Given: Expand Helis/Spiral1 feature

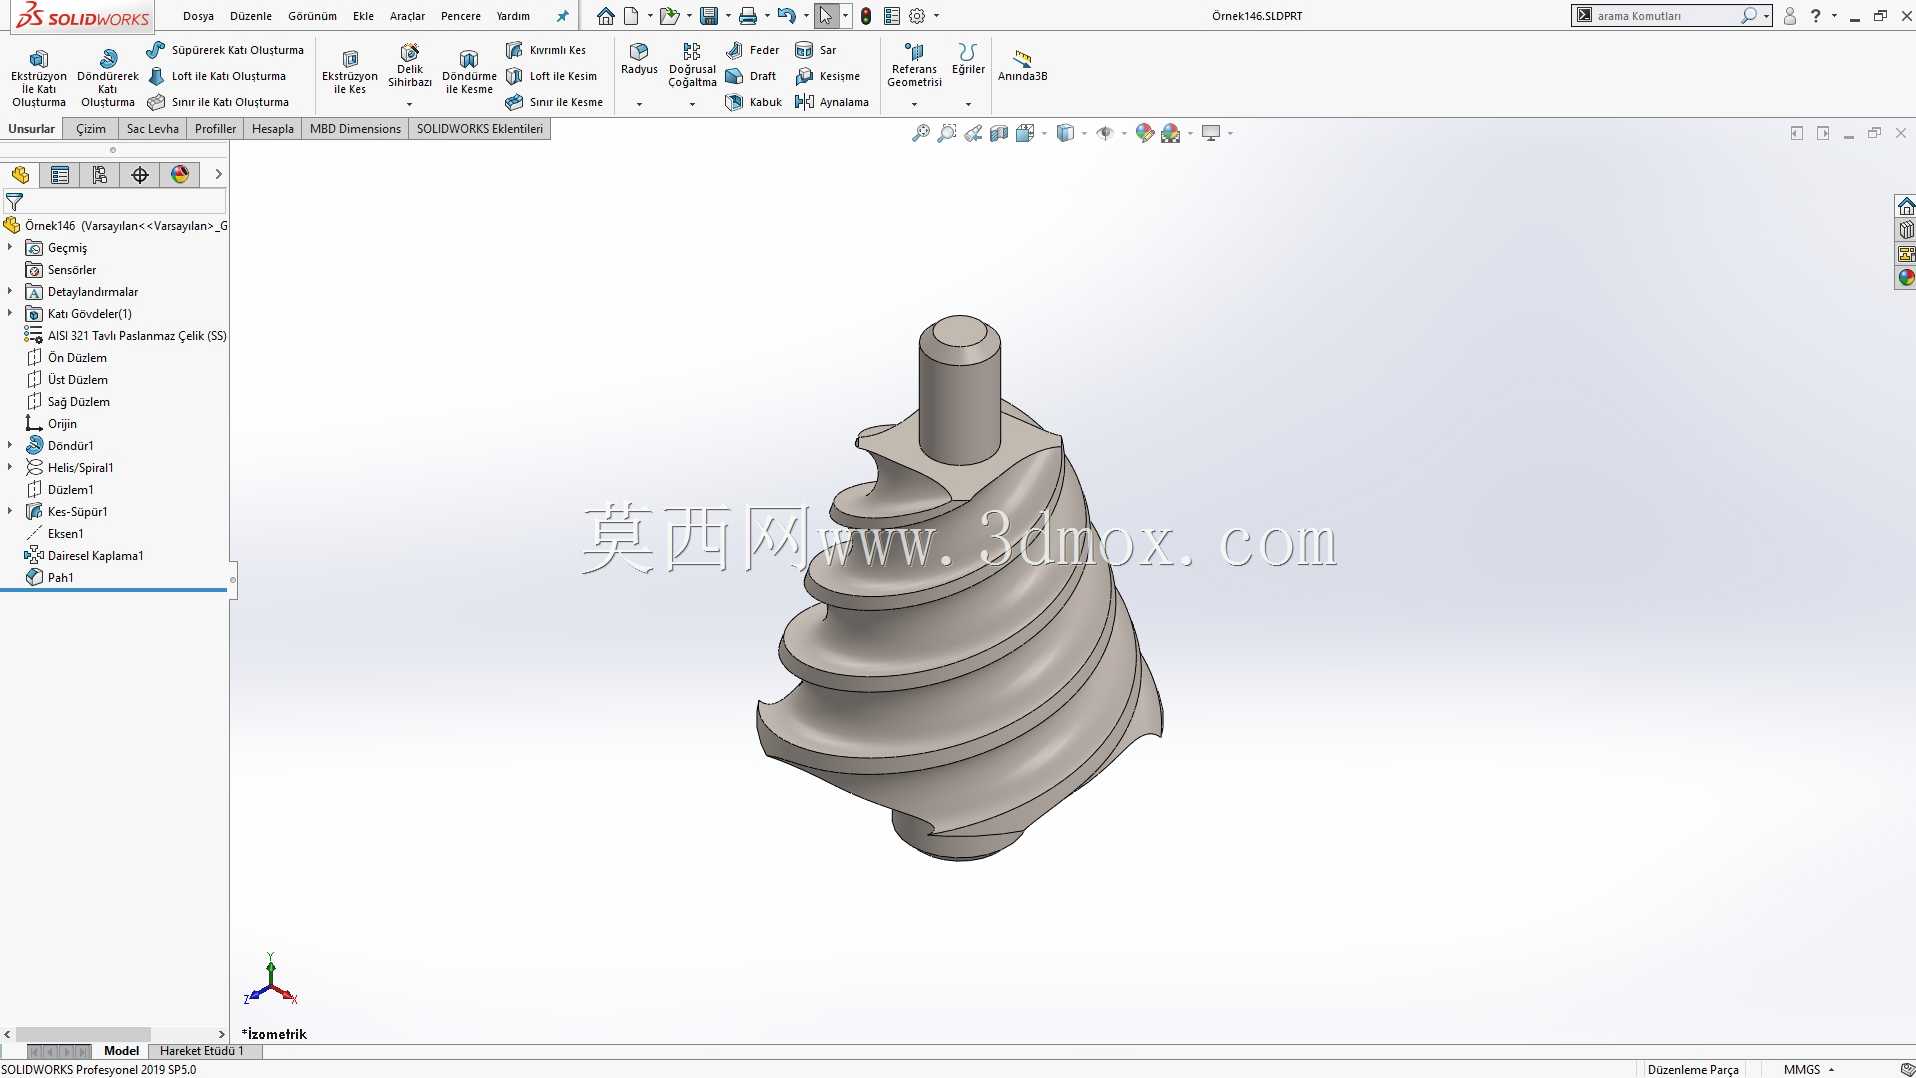Looking at the screenshot, I should point(10,467).
